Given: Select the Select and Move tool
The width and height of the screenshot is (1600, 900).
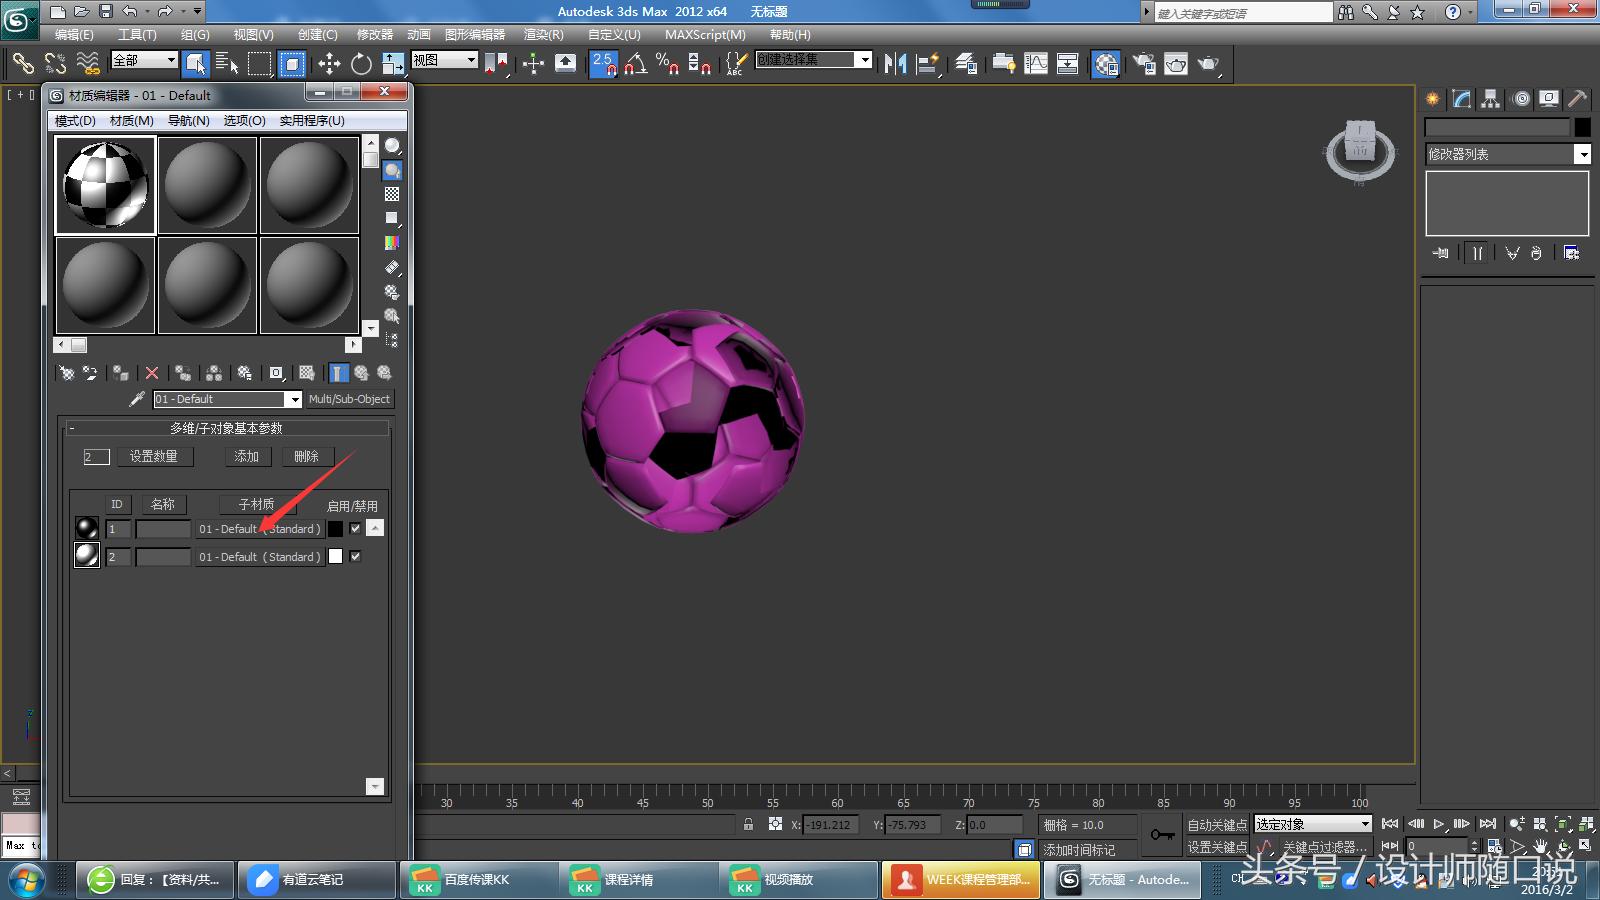Looking at the screenshot, I should click(x=329, y=63).
